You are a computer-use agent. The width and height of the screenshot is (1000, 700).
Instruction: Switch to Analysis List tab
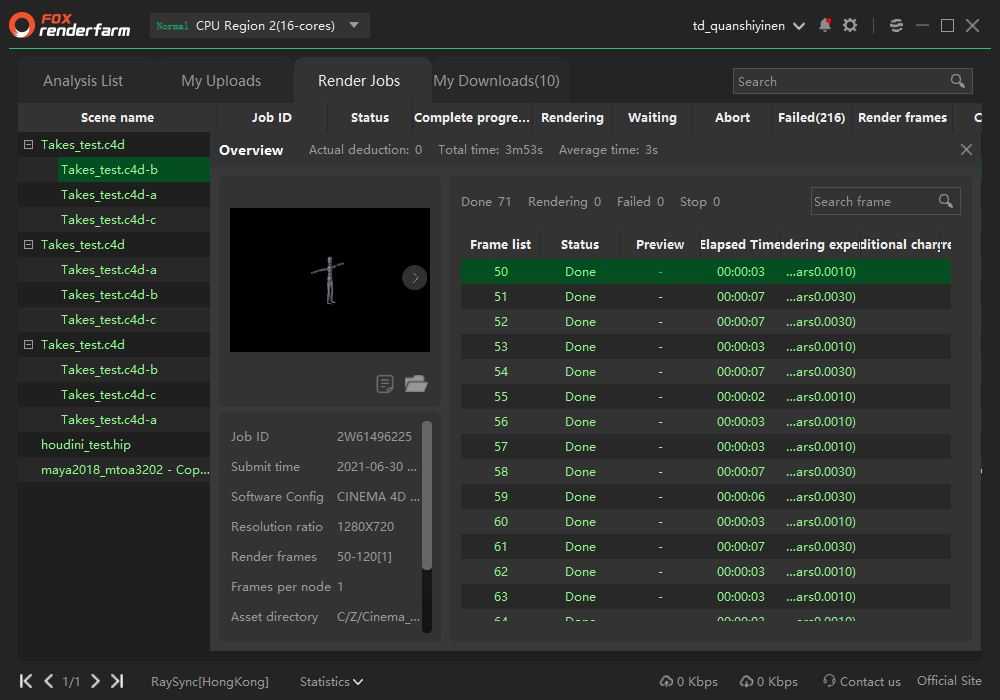click(83, 81)
